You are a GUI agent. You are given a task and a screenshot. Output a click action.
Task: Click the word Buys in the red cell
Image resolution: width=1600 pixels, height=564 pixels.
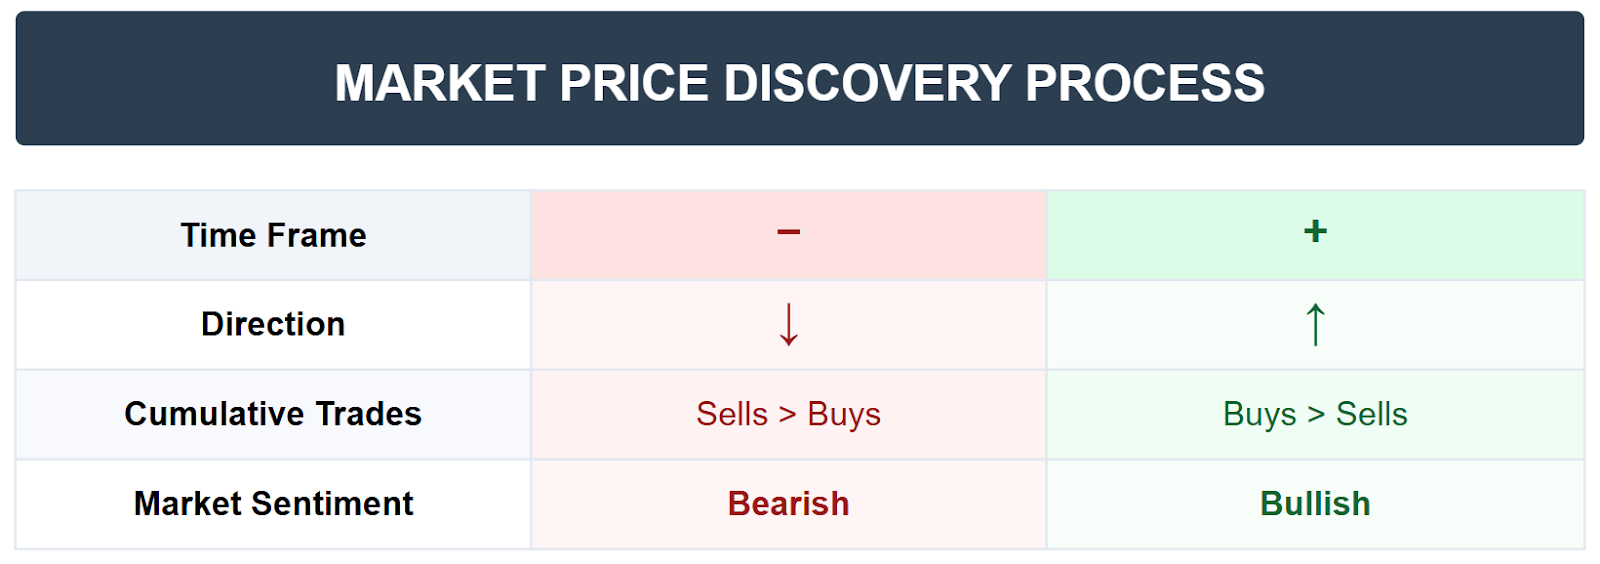(x=844, y=414)
